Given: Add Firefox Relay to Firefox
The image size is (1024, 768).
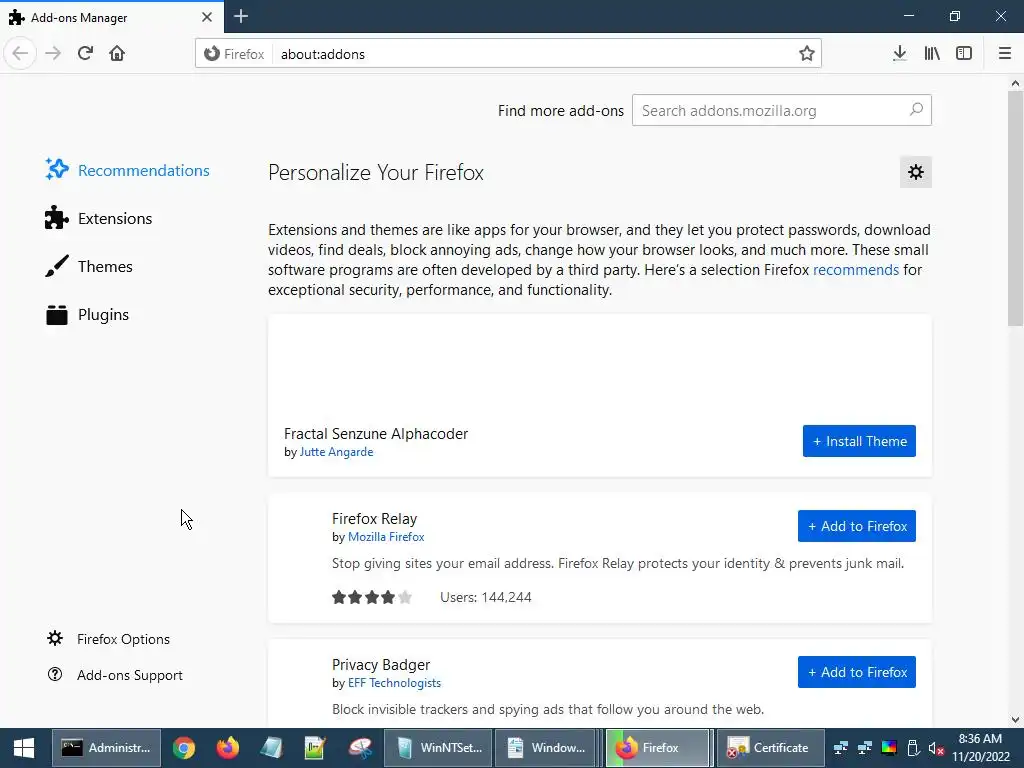Looking at the screenshot, I should [856, 526].
